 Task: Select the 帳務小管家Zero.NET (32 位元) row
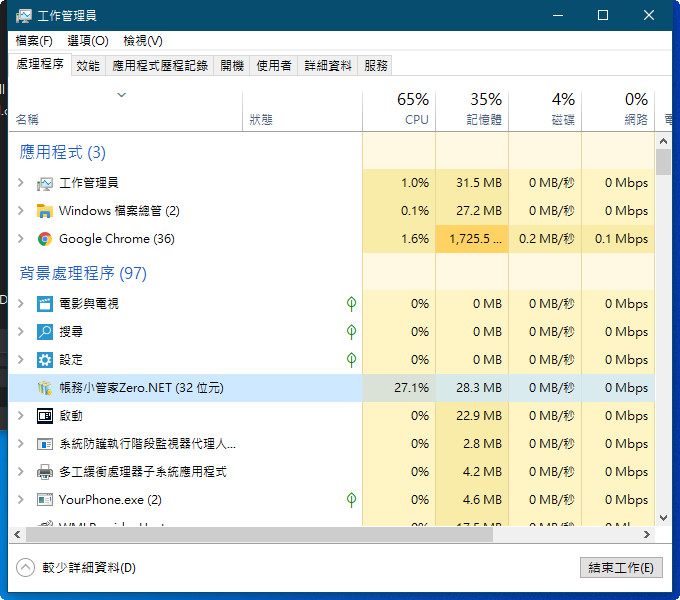pos(332,388)
